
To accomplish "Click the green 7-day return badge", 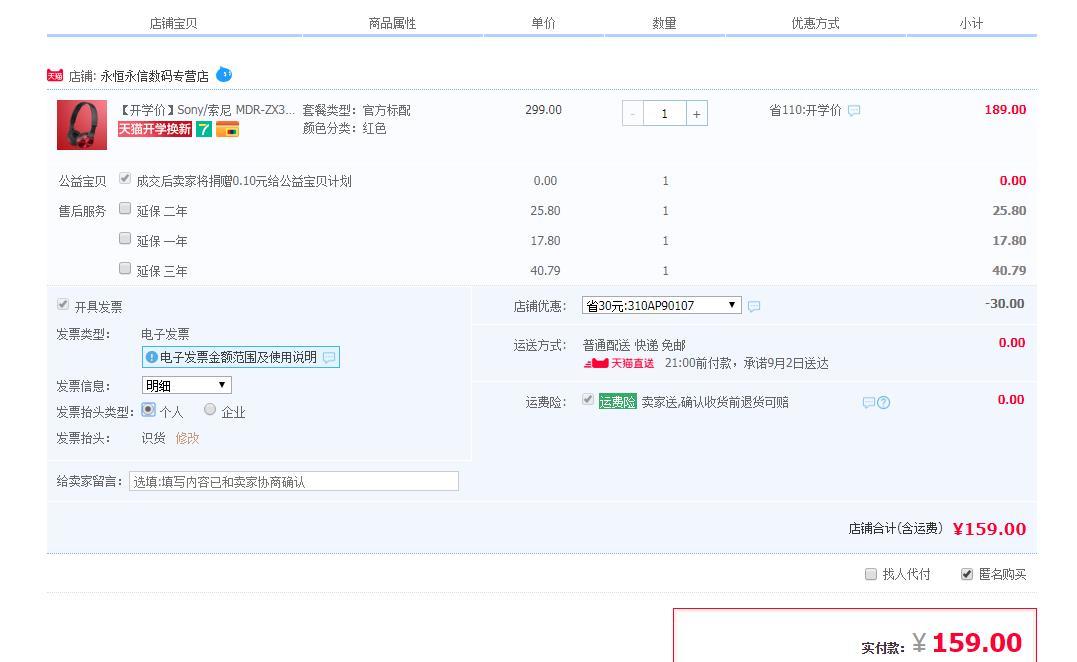I will coord(204,129).
